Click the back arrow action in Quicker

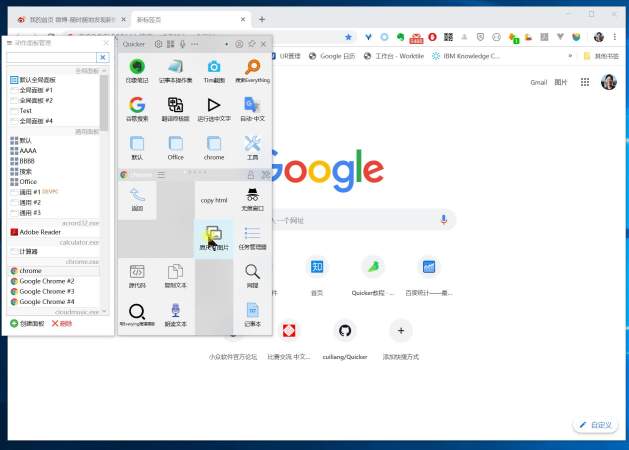pos(137,199)
